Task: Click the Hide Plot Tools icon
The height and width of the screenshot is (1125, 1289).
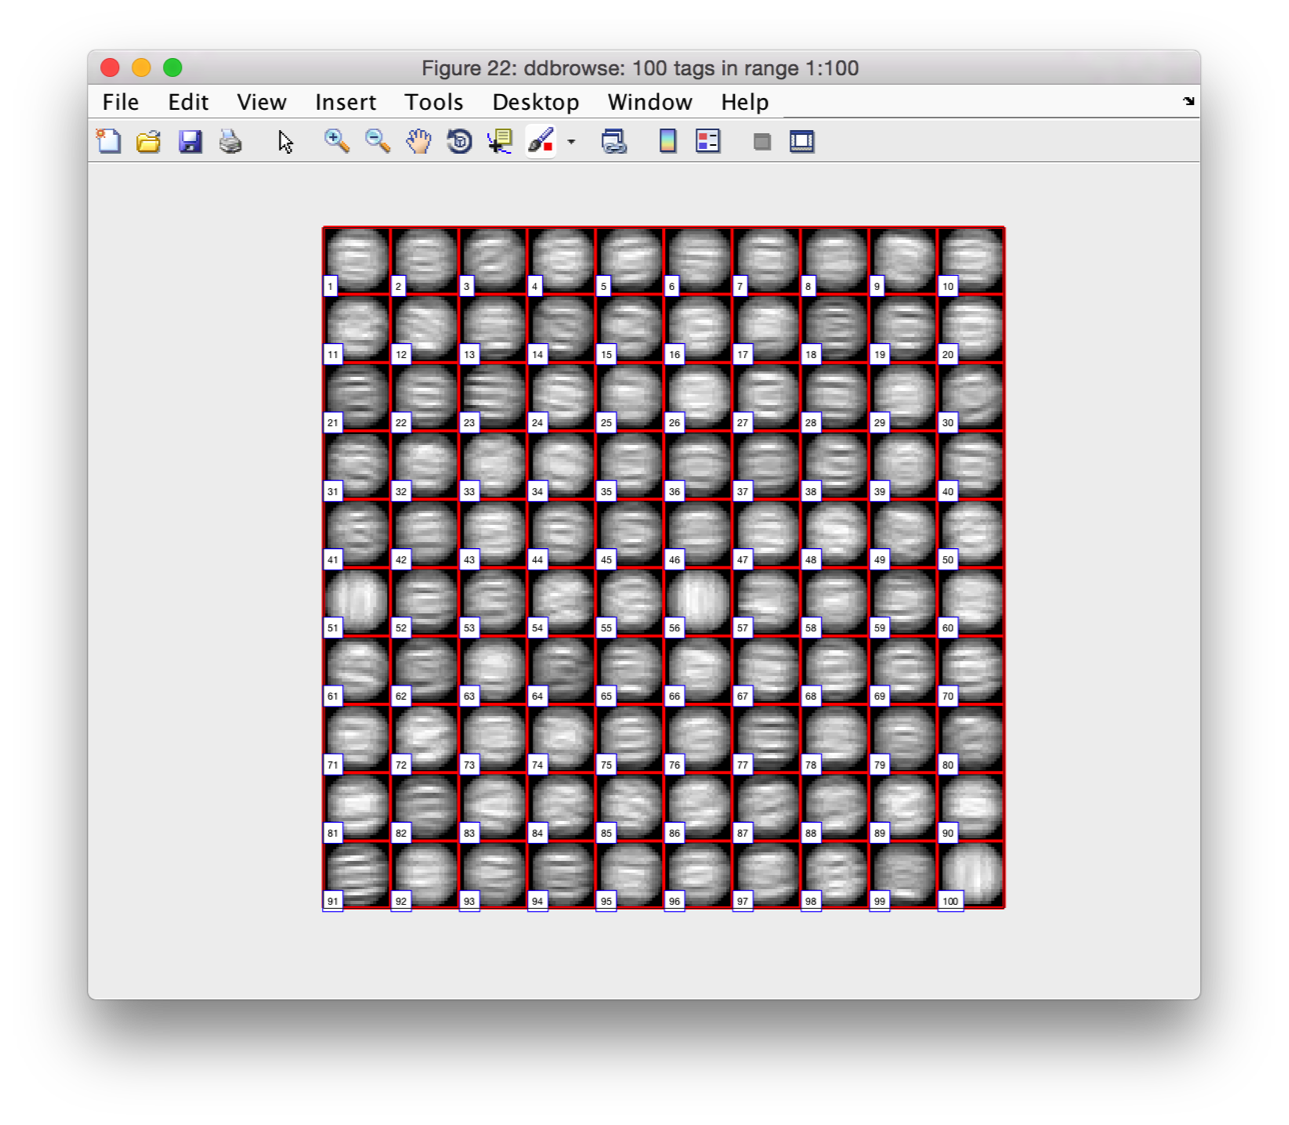Action: [762, 142]
